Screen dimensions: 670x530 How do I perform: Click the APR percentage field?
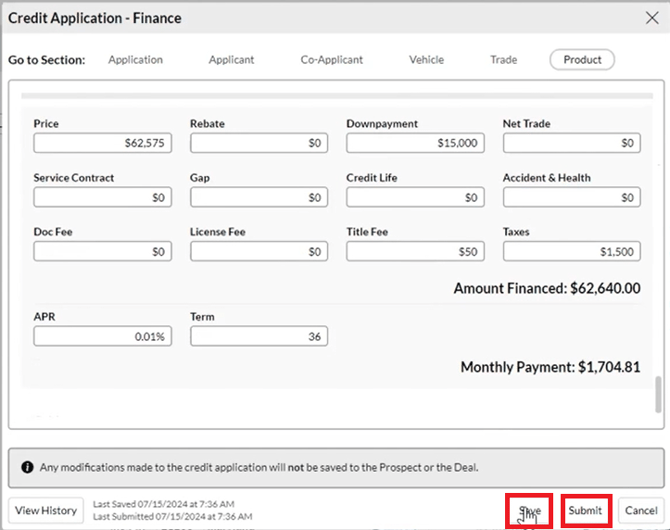[103, 337]
